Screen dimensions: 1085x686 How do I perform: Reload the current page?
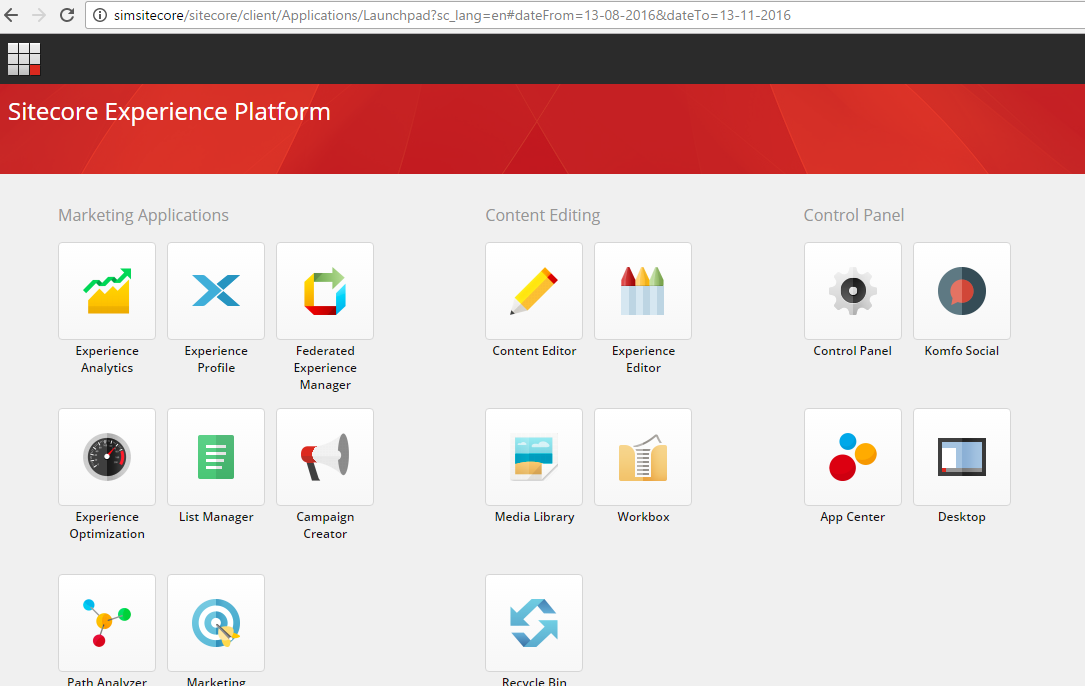click(x=67, y=15)
